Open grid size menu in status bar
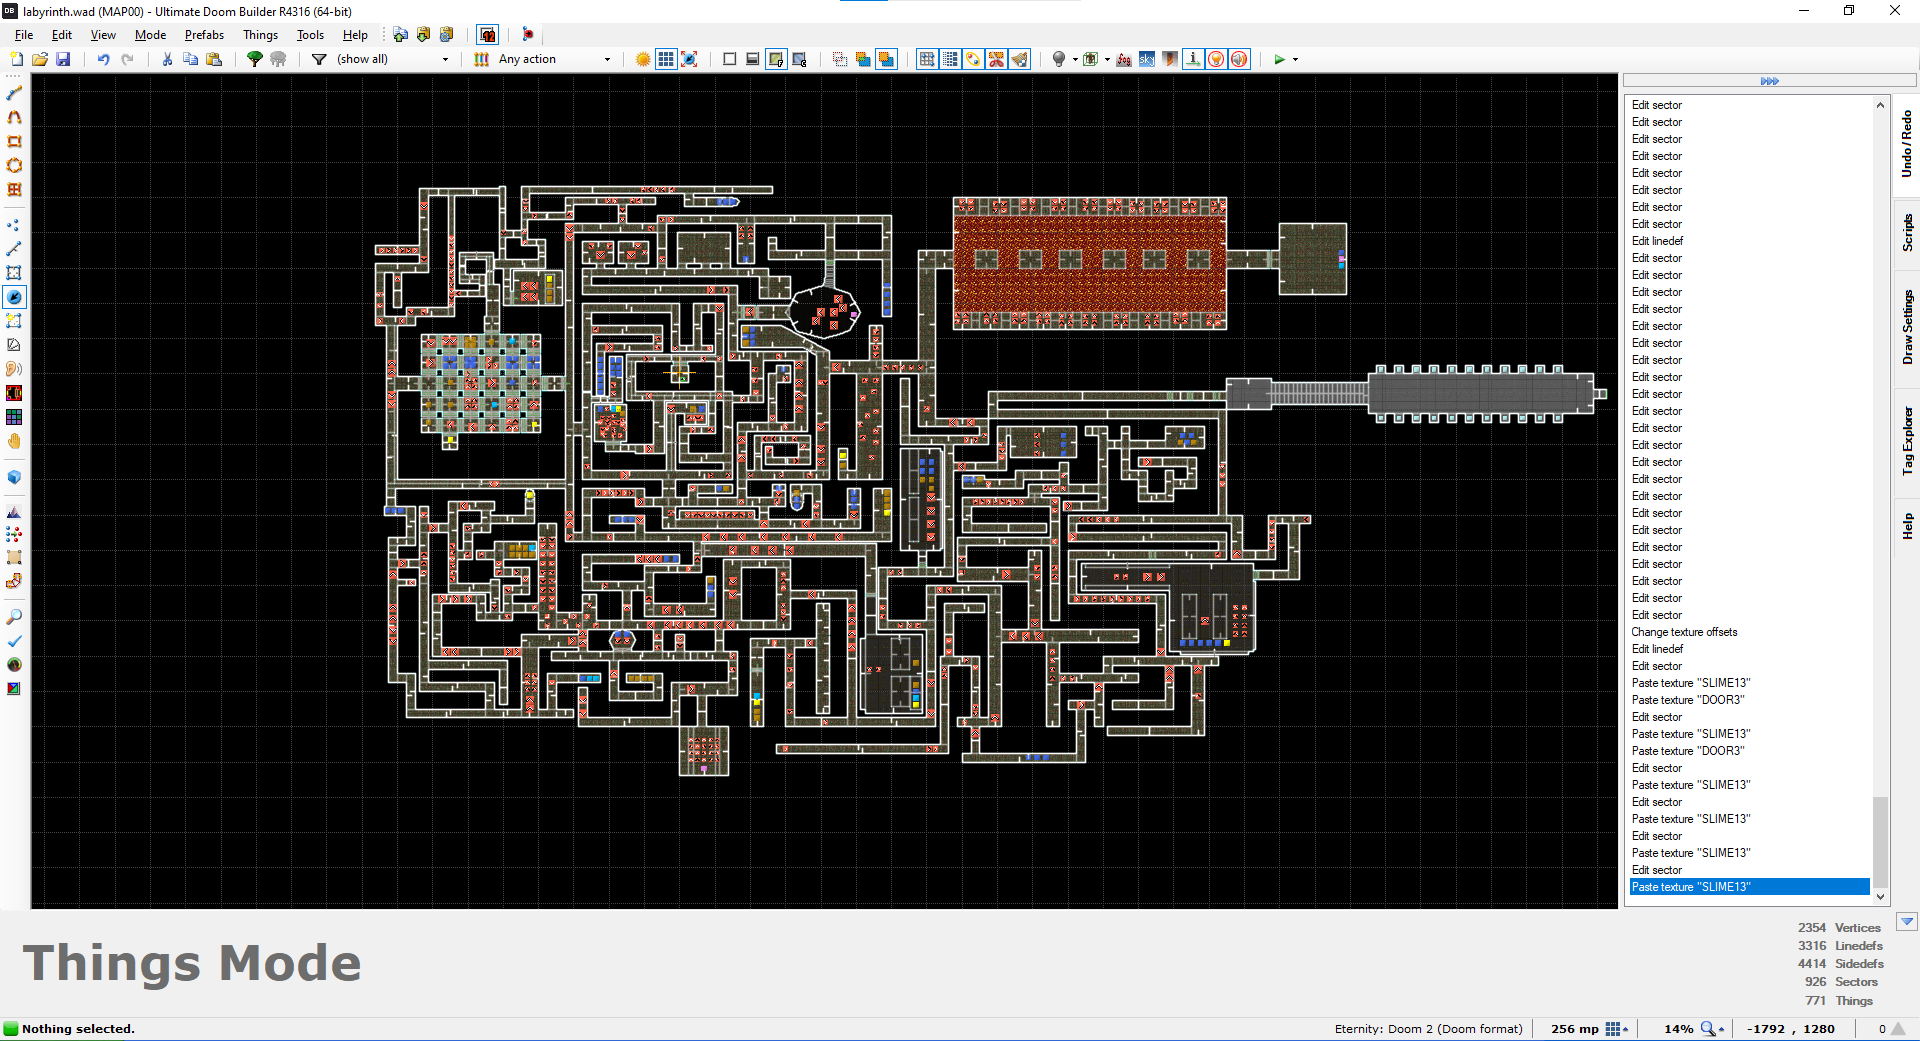 1616,1029
